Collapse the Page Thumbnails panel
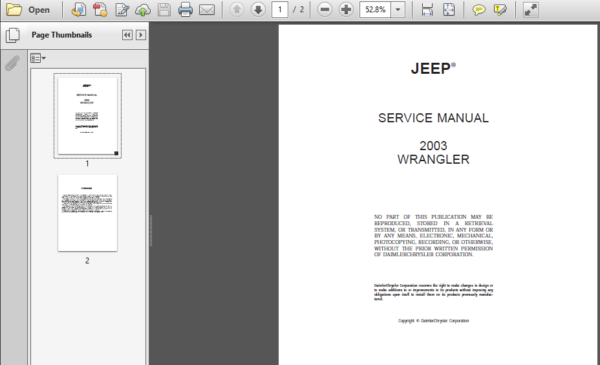Screen dimensions: 600x365 [x=127, y=35]
